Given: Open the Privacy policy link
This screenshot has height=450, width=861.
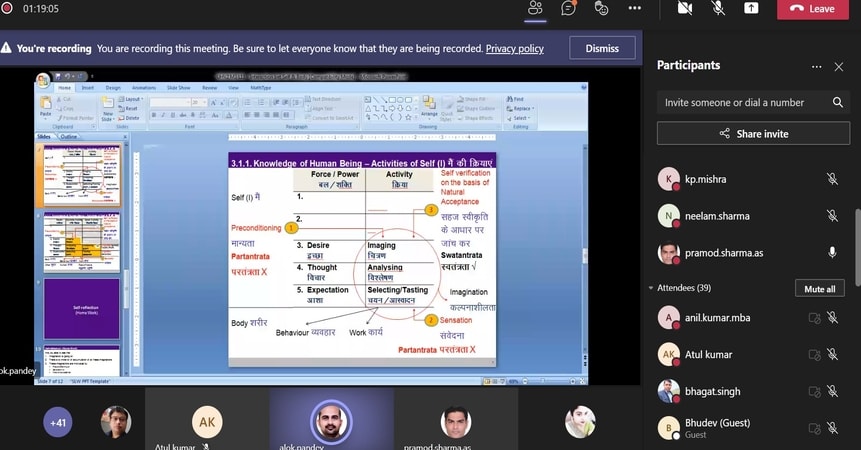Looking at the screenshot, I should 514,48.
